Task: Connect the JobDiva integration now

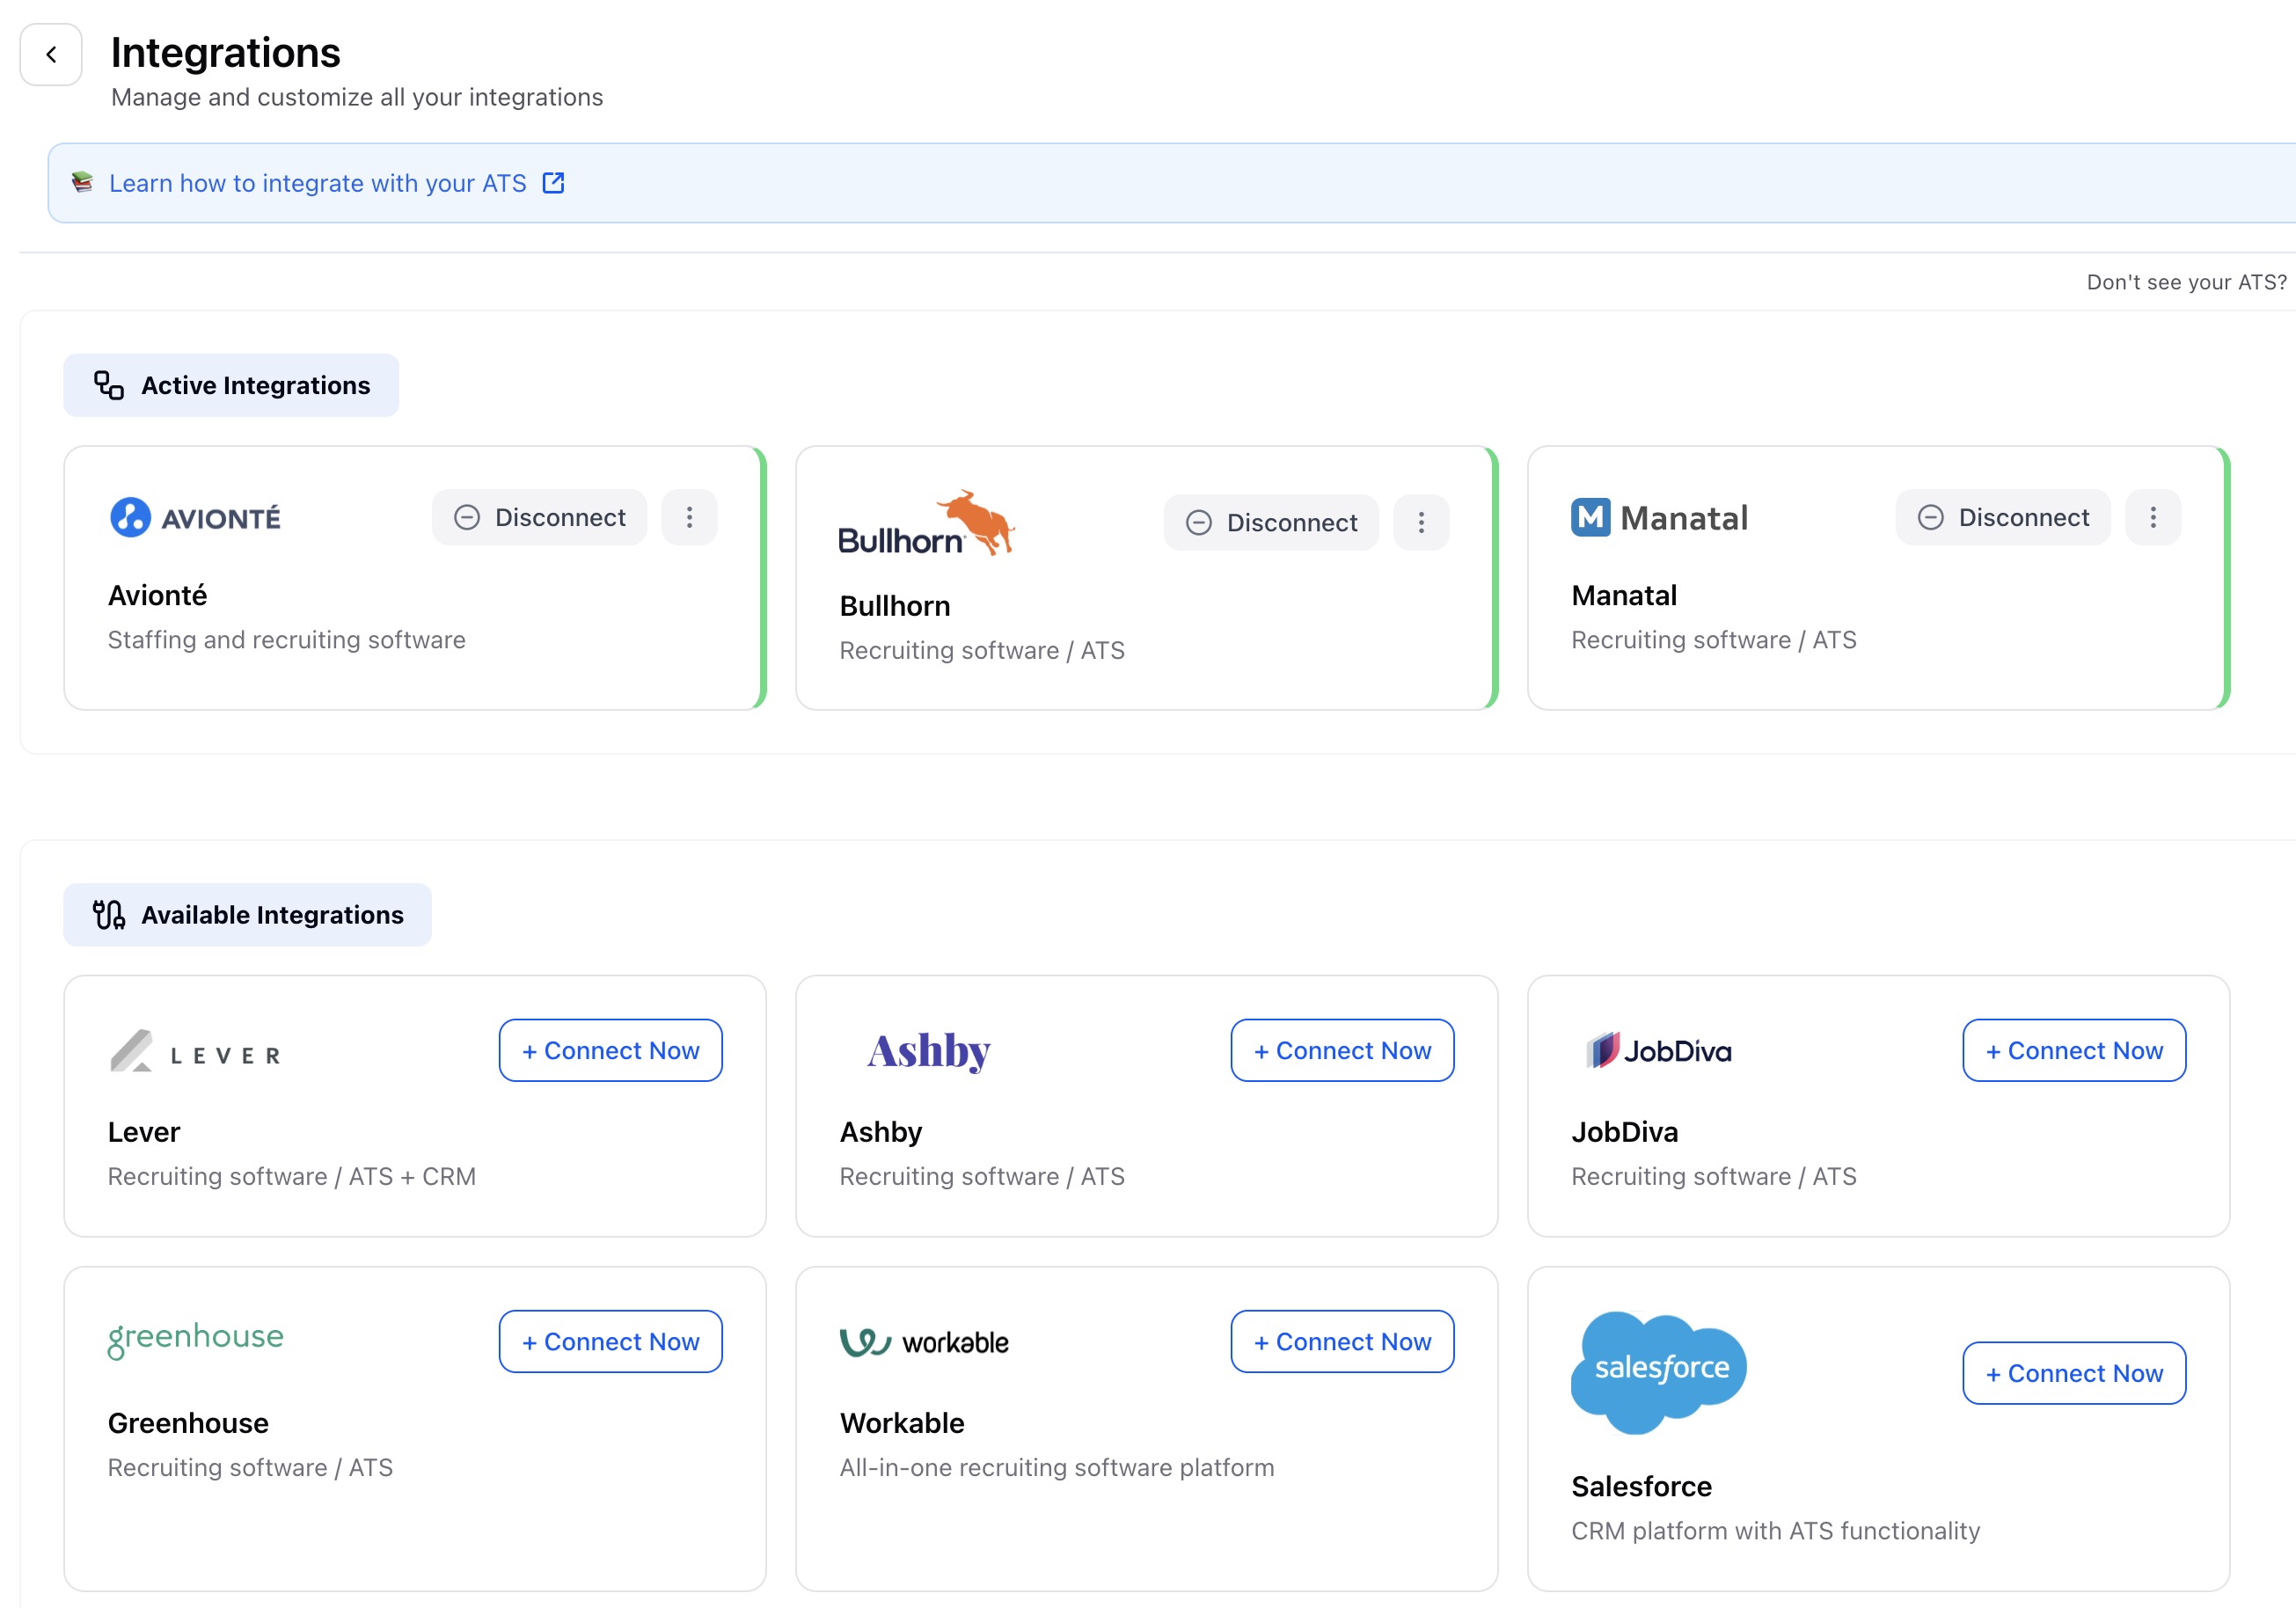Action: pyautogui.click(x=2074, y=1051)
